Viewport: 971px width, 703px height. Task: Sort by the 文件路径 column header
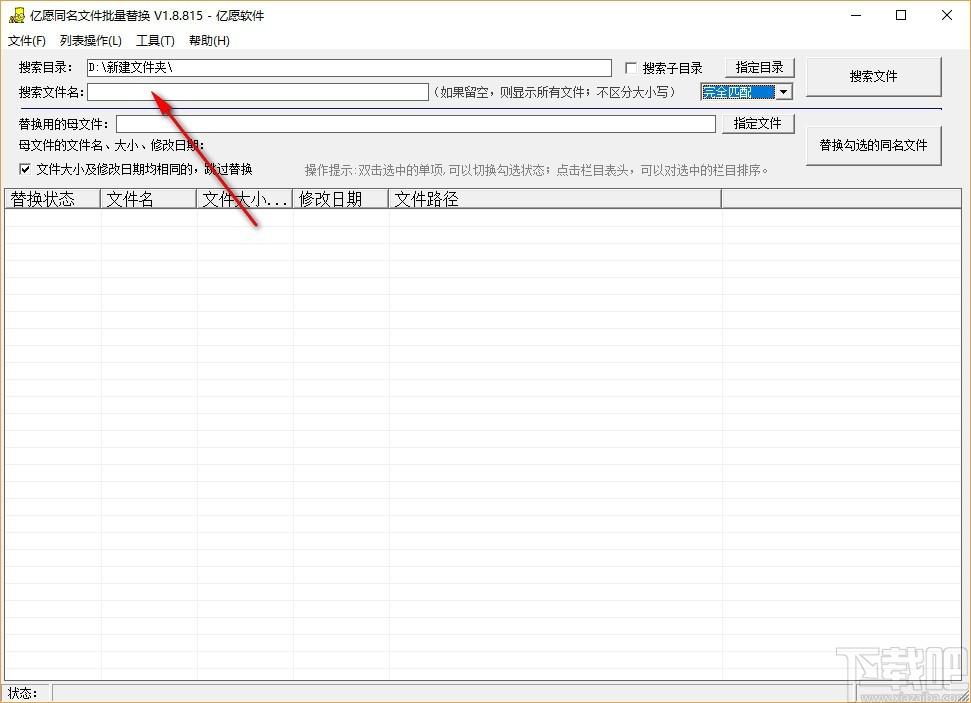click(555, 199)
